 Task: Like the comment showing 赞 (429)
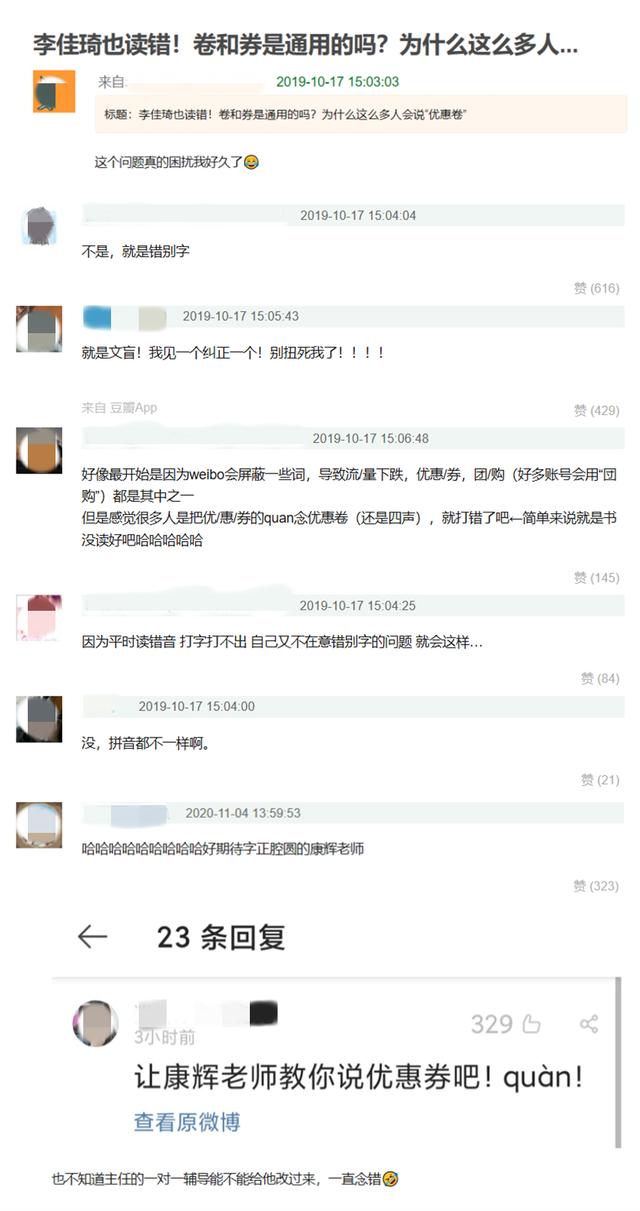pos(596,410)
